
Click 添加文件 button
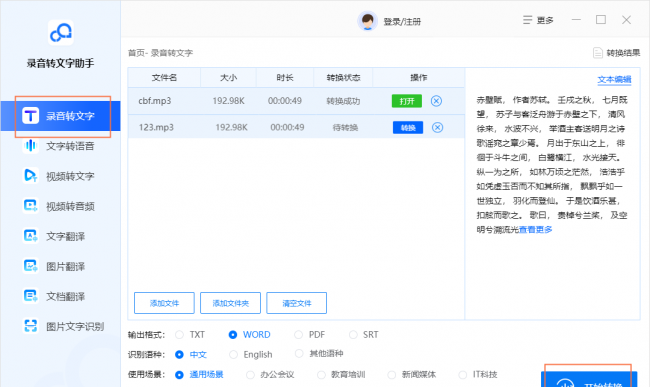(x=164, y=303)
